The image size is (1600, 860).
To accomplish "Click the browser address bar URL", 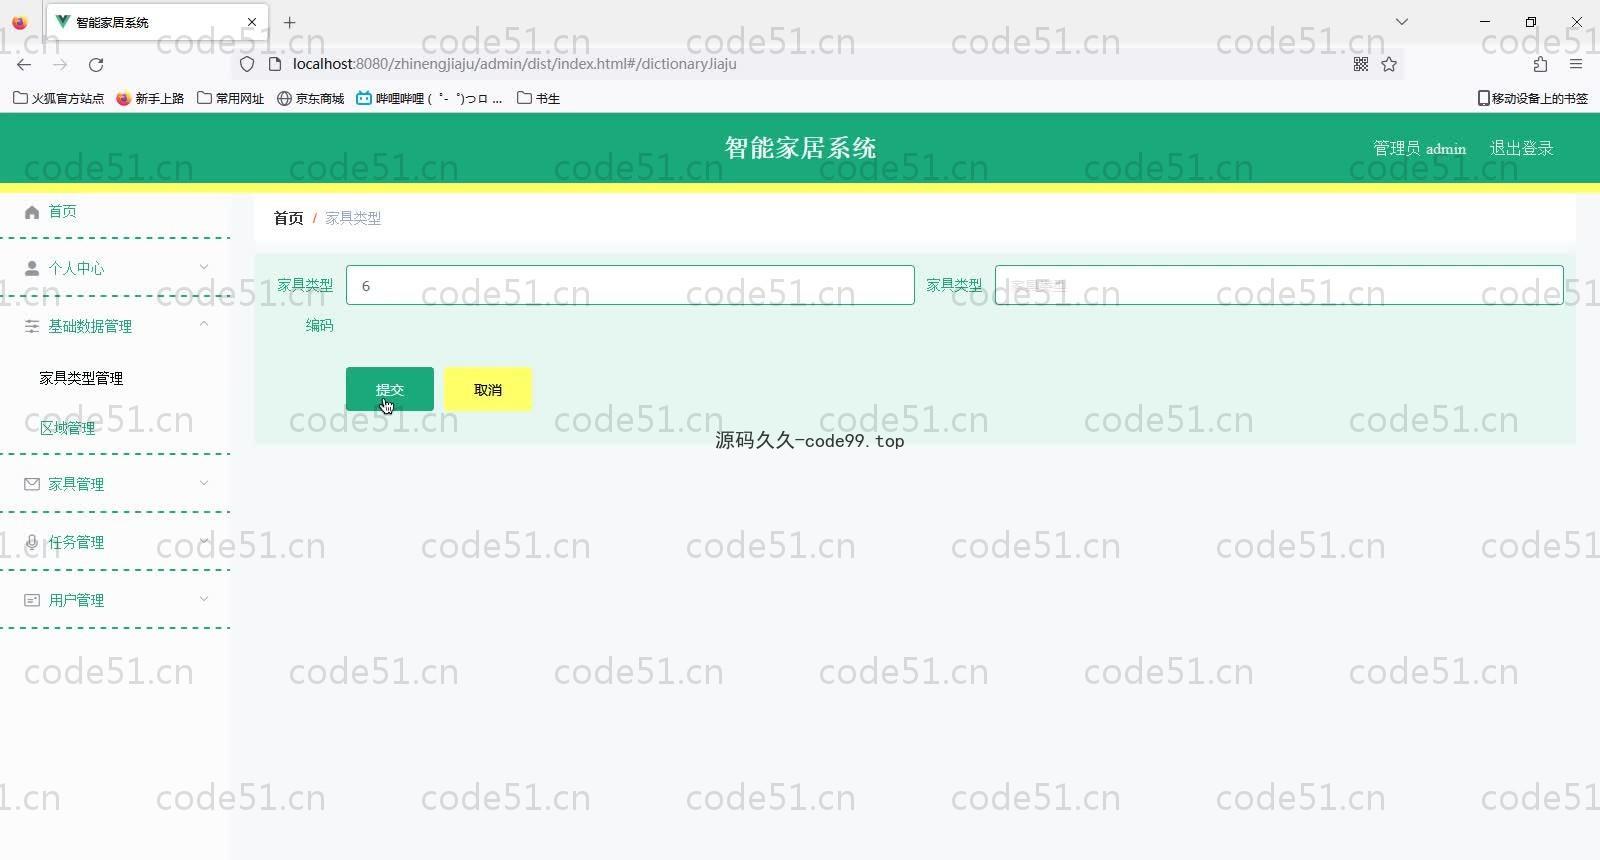I will (x=515, y=64).
